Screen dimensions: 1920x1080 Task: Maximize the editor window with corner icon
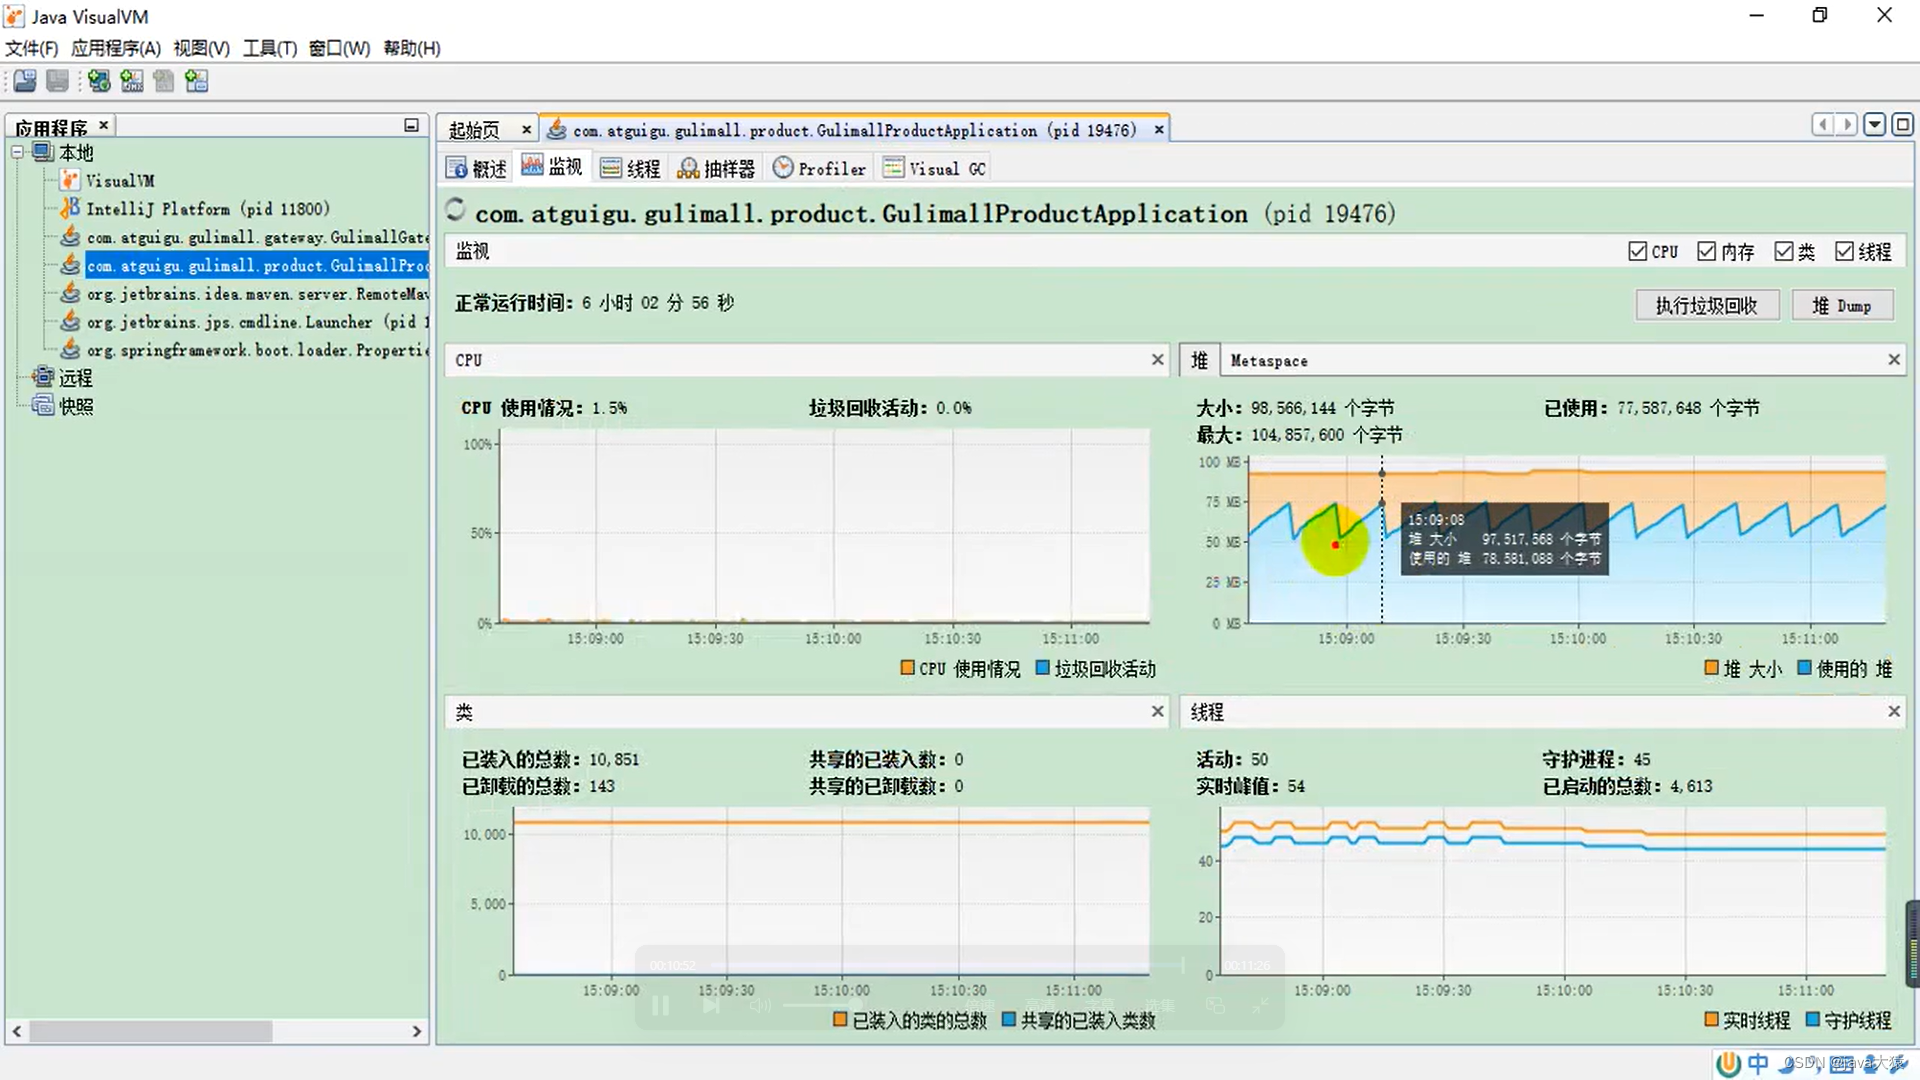point(1902,125)
